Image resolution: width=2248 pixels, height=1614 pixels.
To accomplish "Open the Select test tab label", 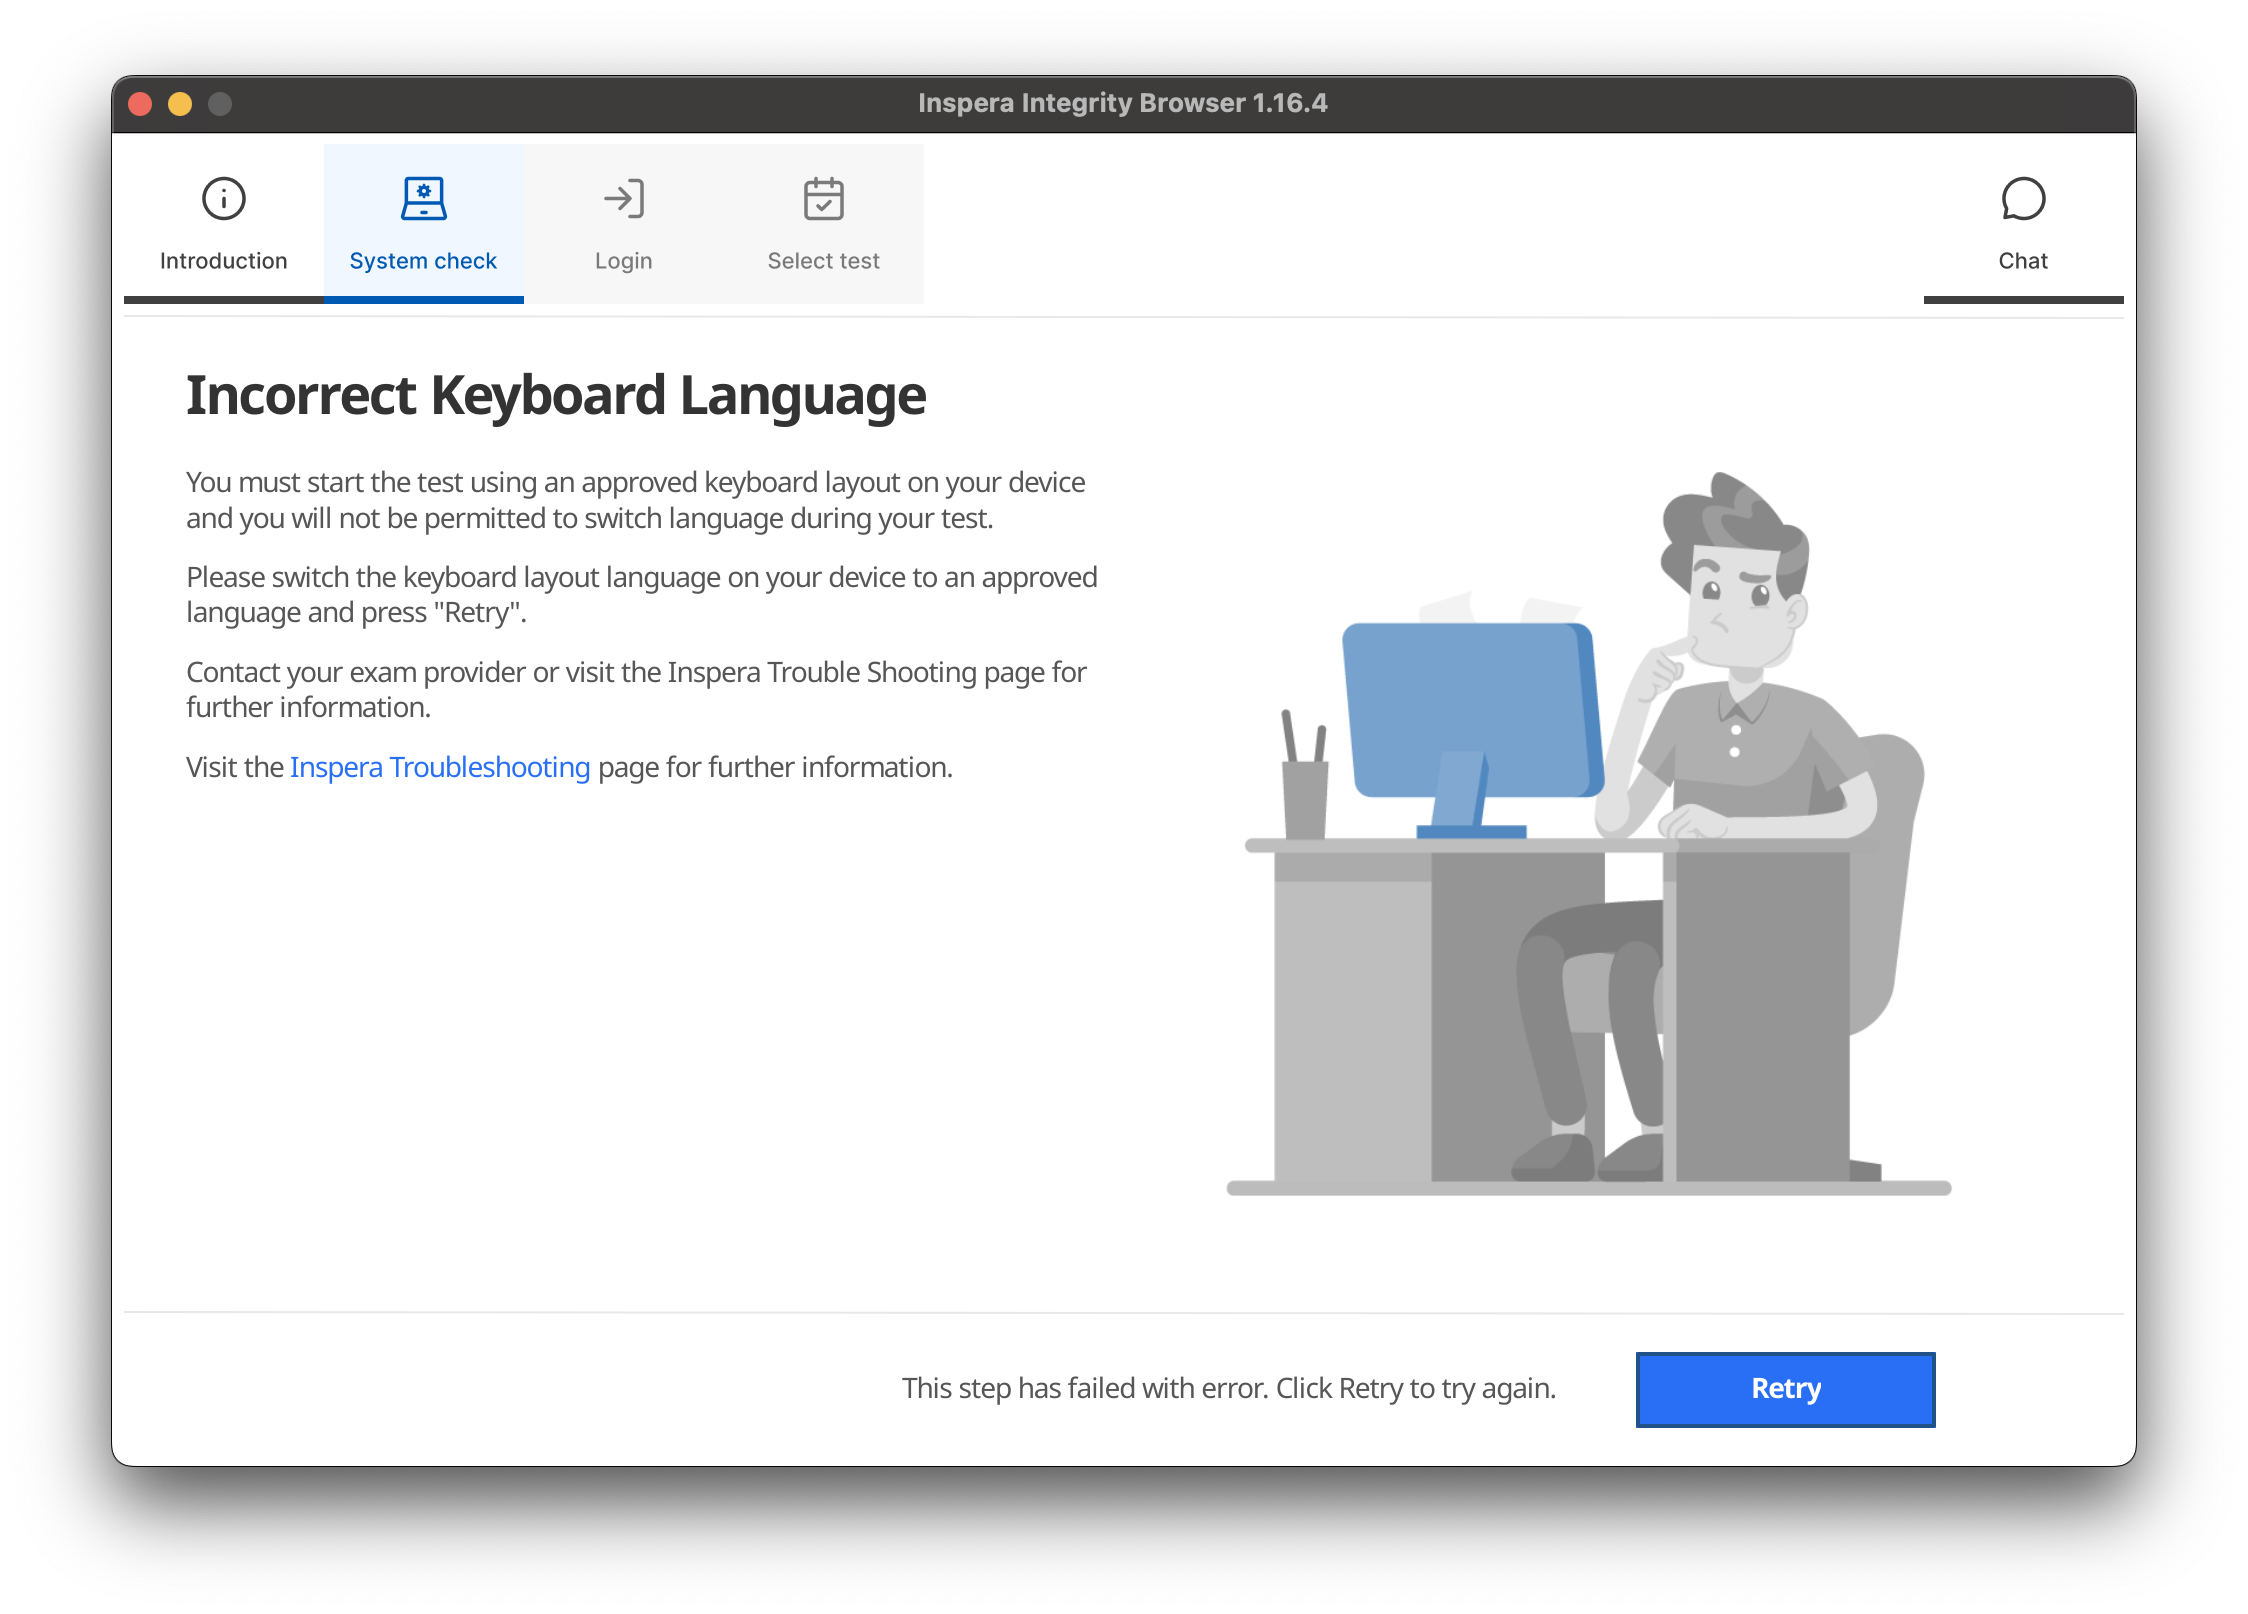I will click(824, 261).
